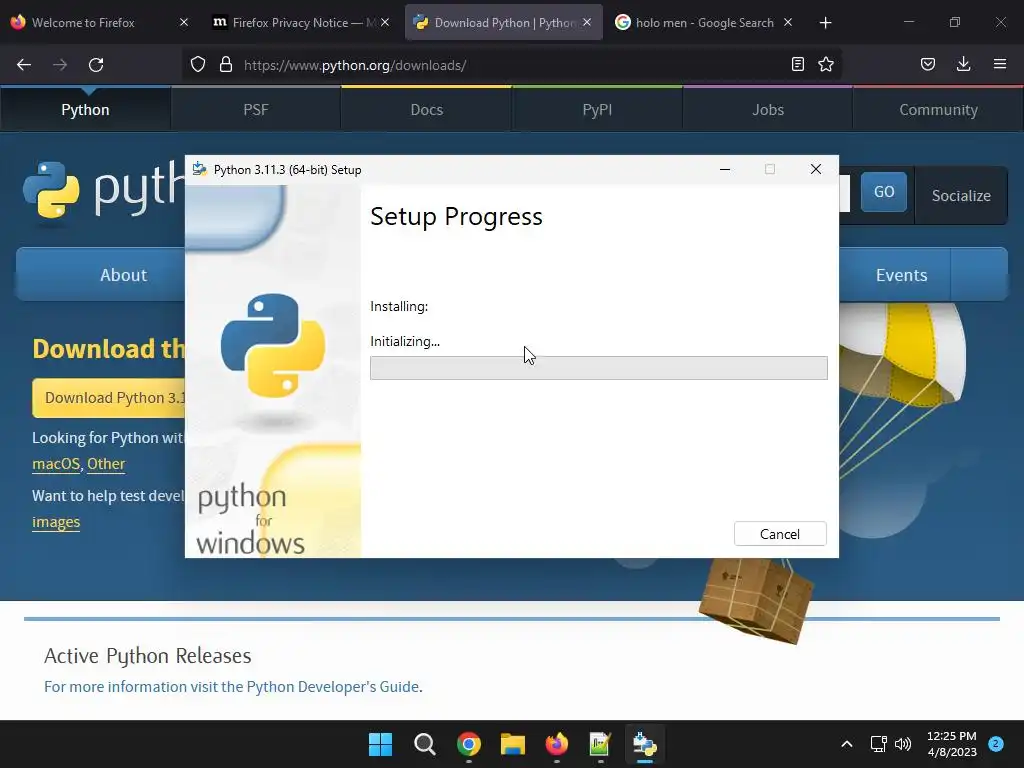Close the Python Setup dialog
This screenshot has height=768, width=1024.
[816, 169]
